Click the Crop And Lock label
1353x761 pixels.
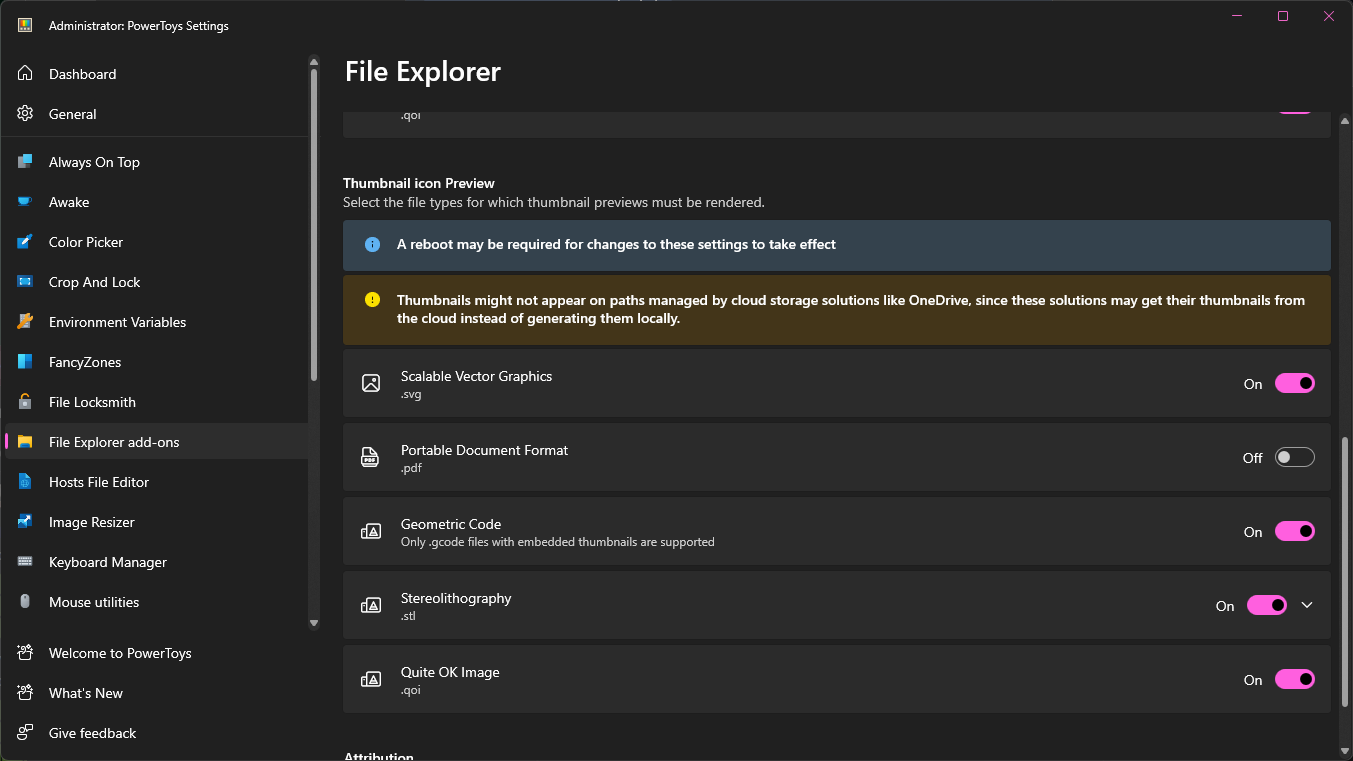95,282
